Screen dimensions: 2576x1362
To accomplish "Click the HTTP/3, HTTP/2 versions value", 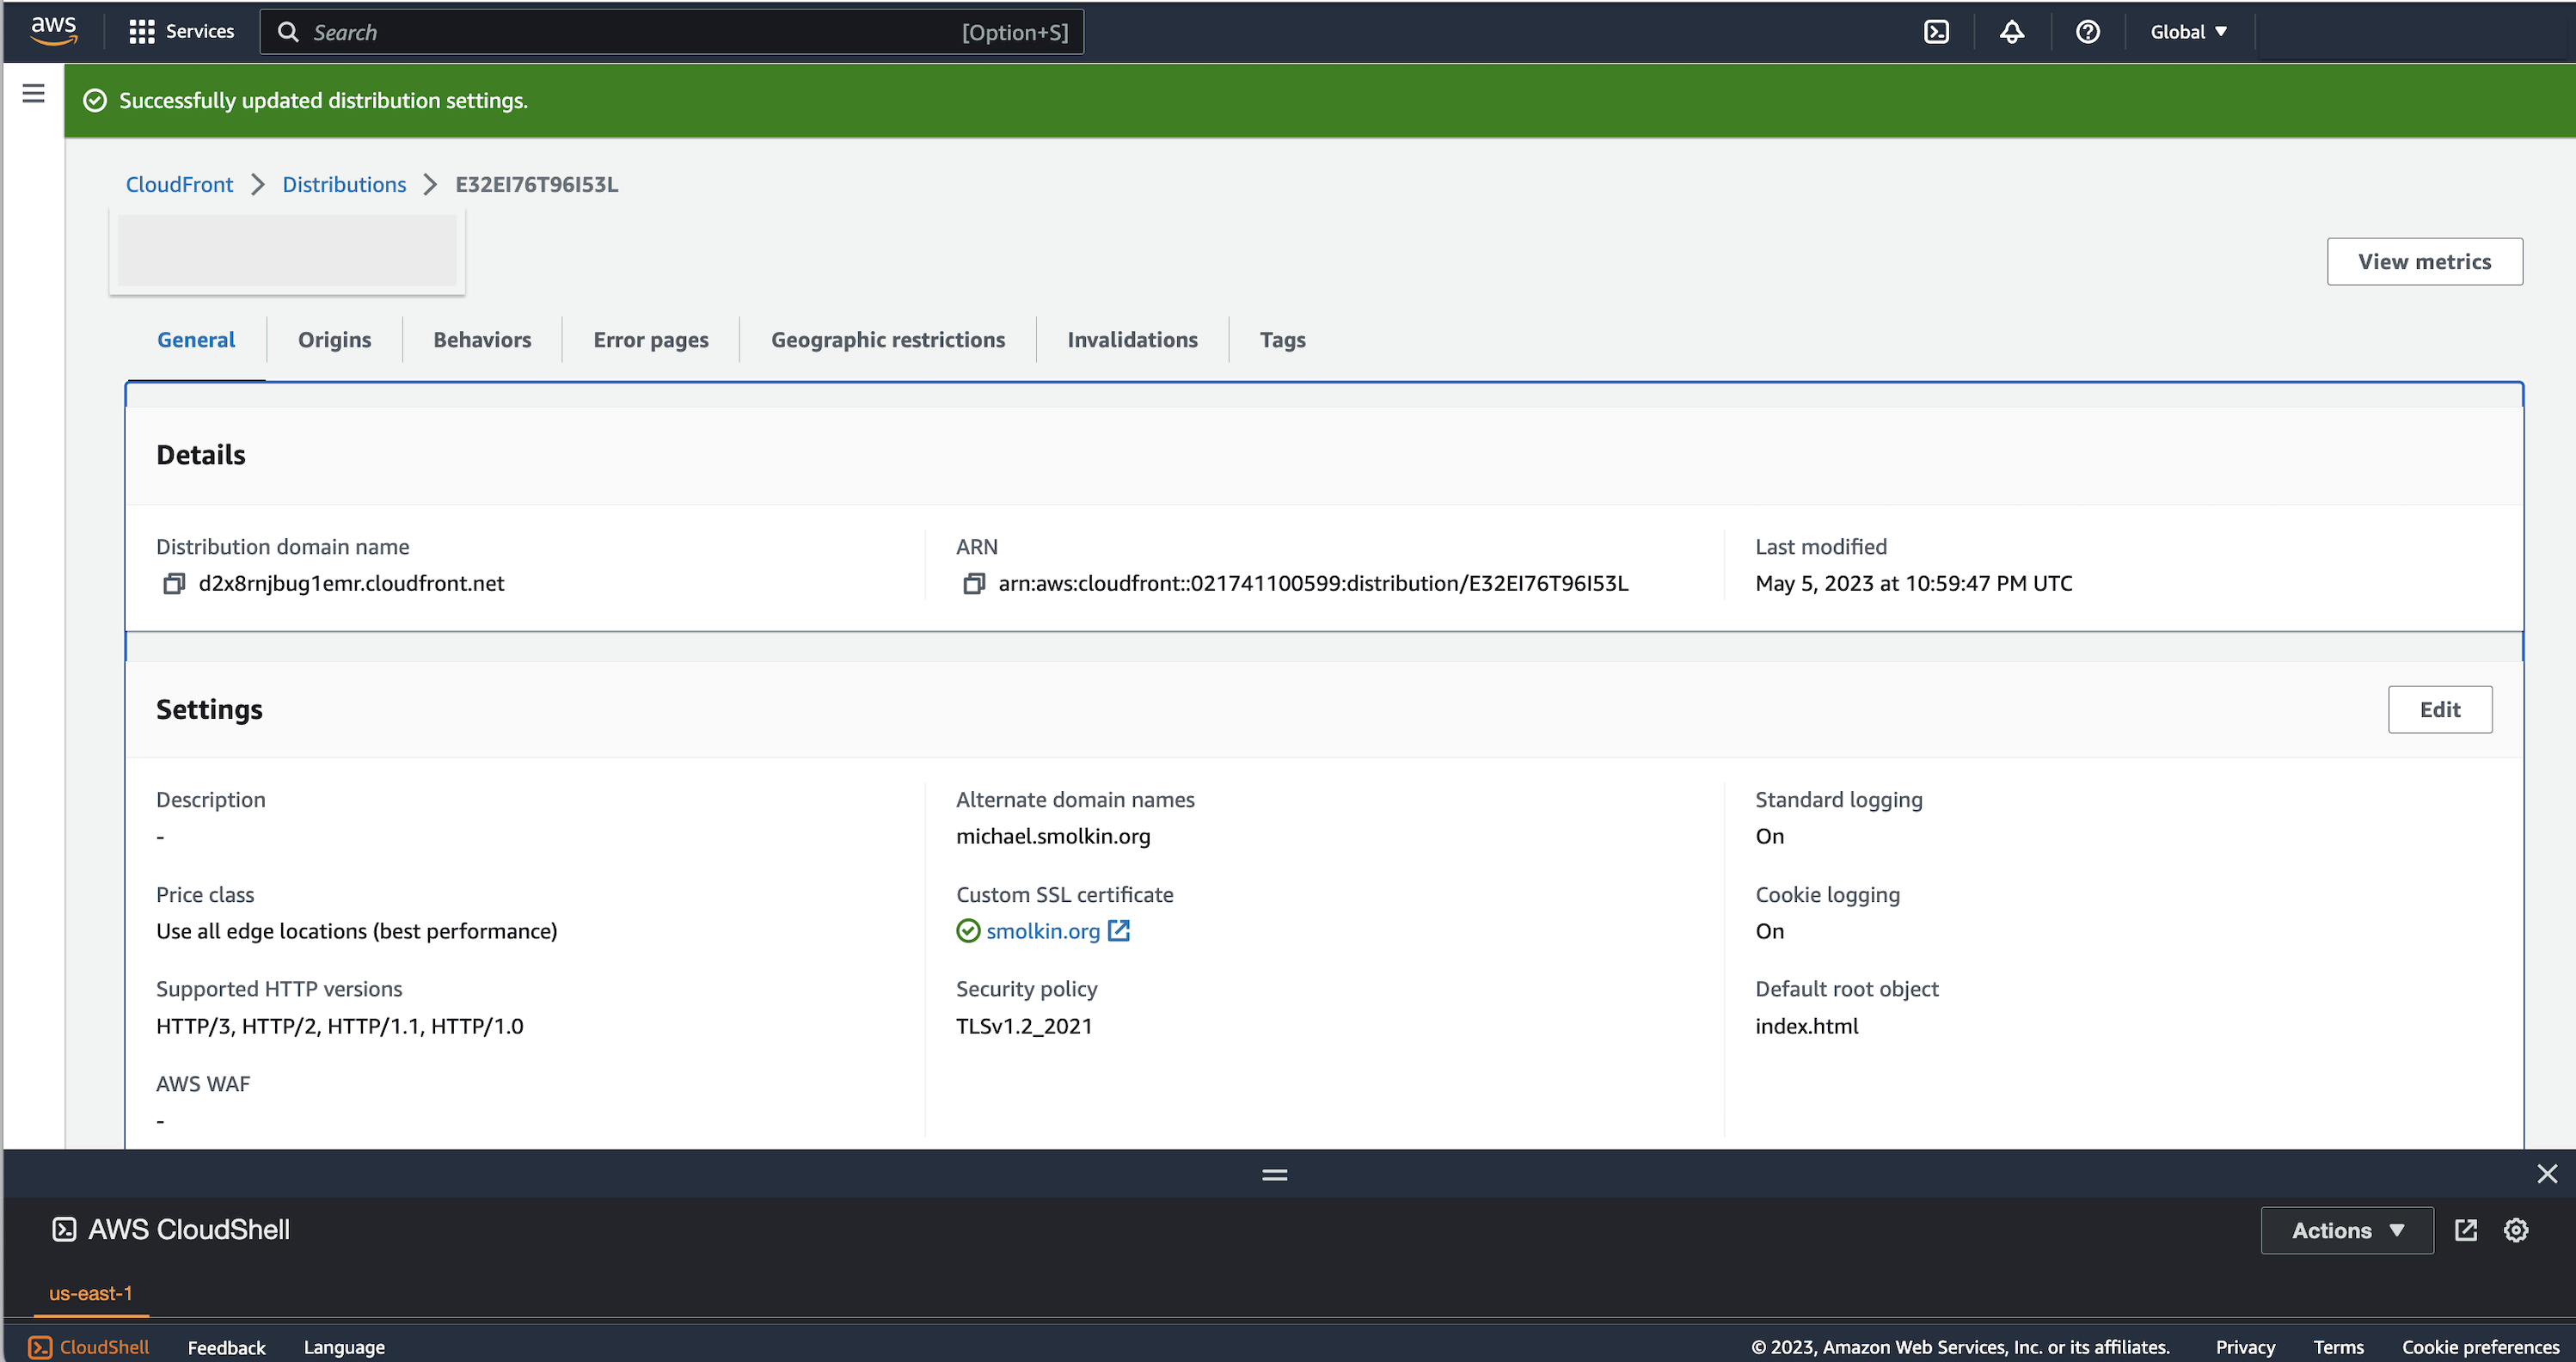I will (x=340, y=1026).
